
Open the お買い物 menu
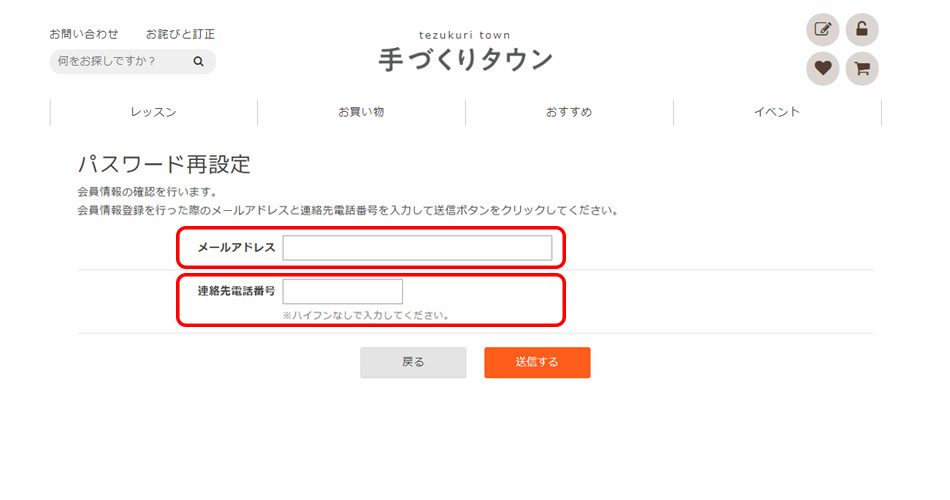click(x=361, y=112)
